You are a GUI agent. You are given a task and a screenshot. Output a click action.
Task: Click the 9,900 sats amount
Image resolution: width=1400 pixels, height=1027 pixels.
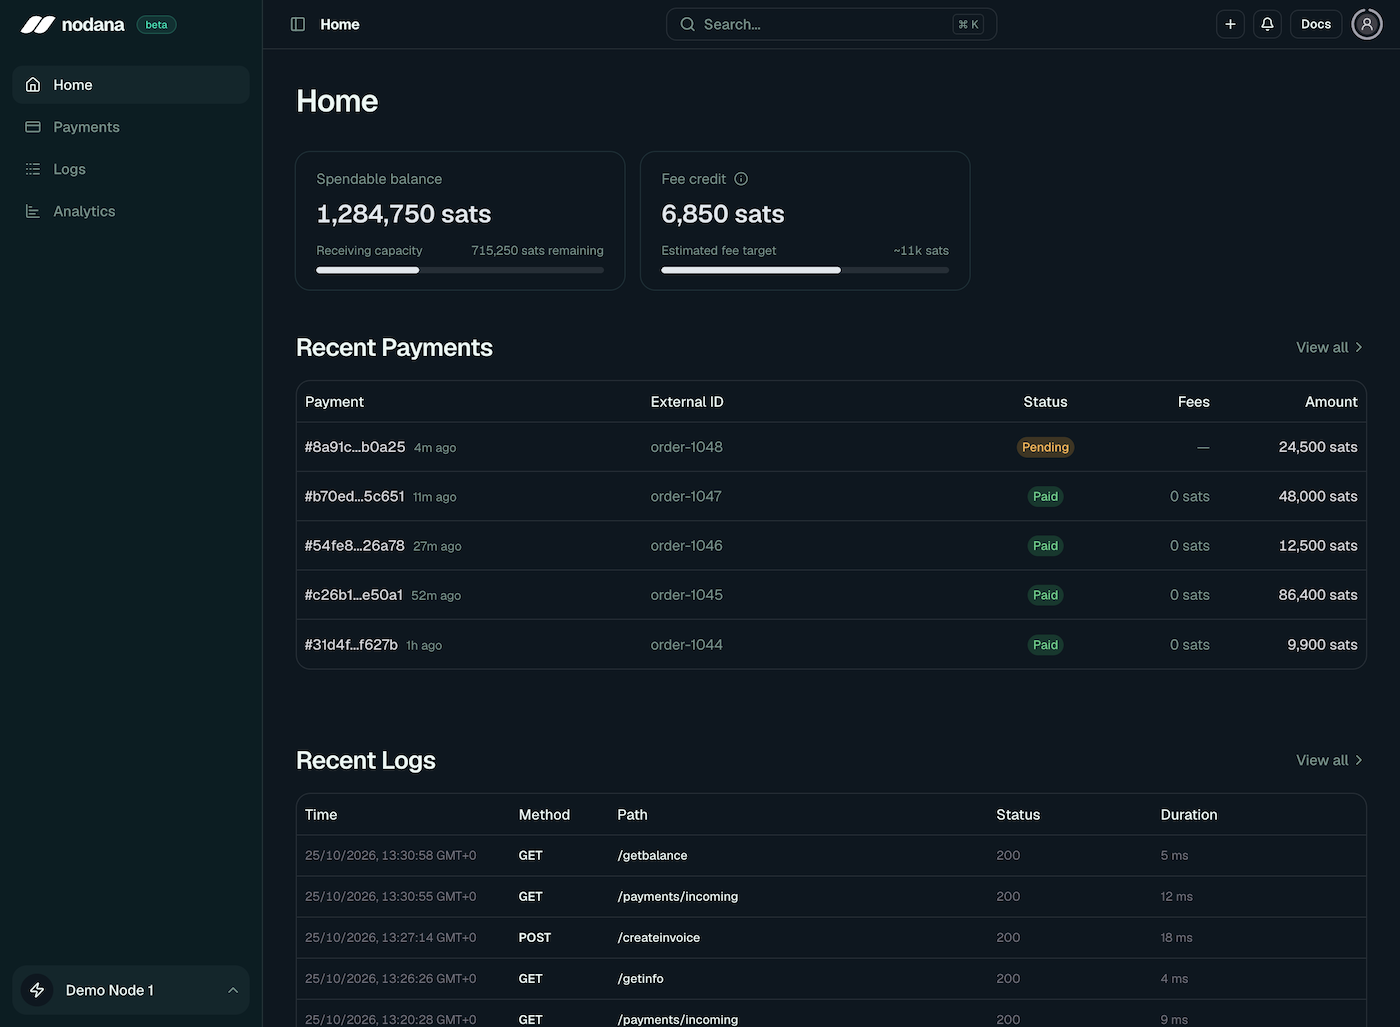[x=1322, y=645]
